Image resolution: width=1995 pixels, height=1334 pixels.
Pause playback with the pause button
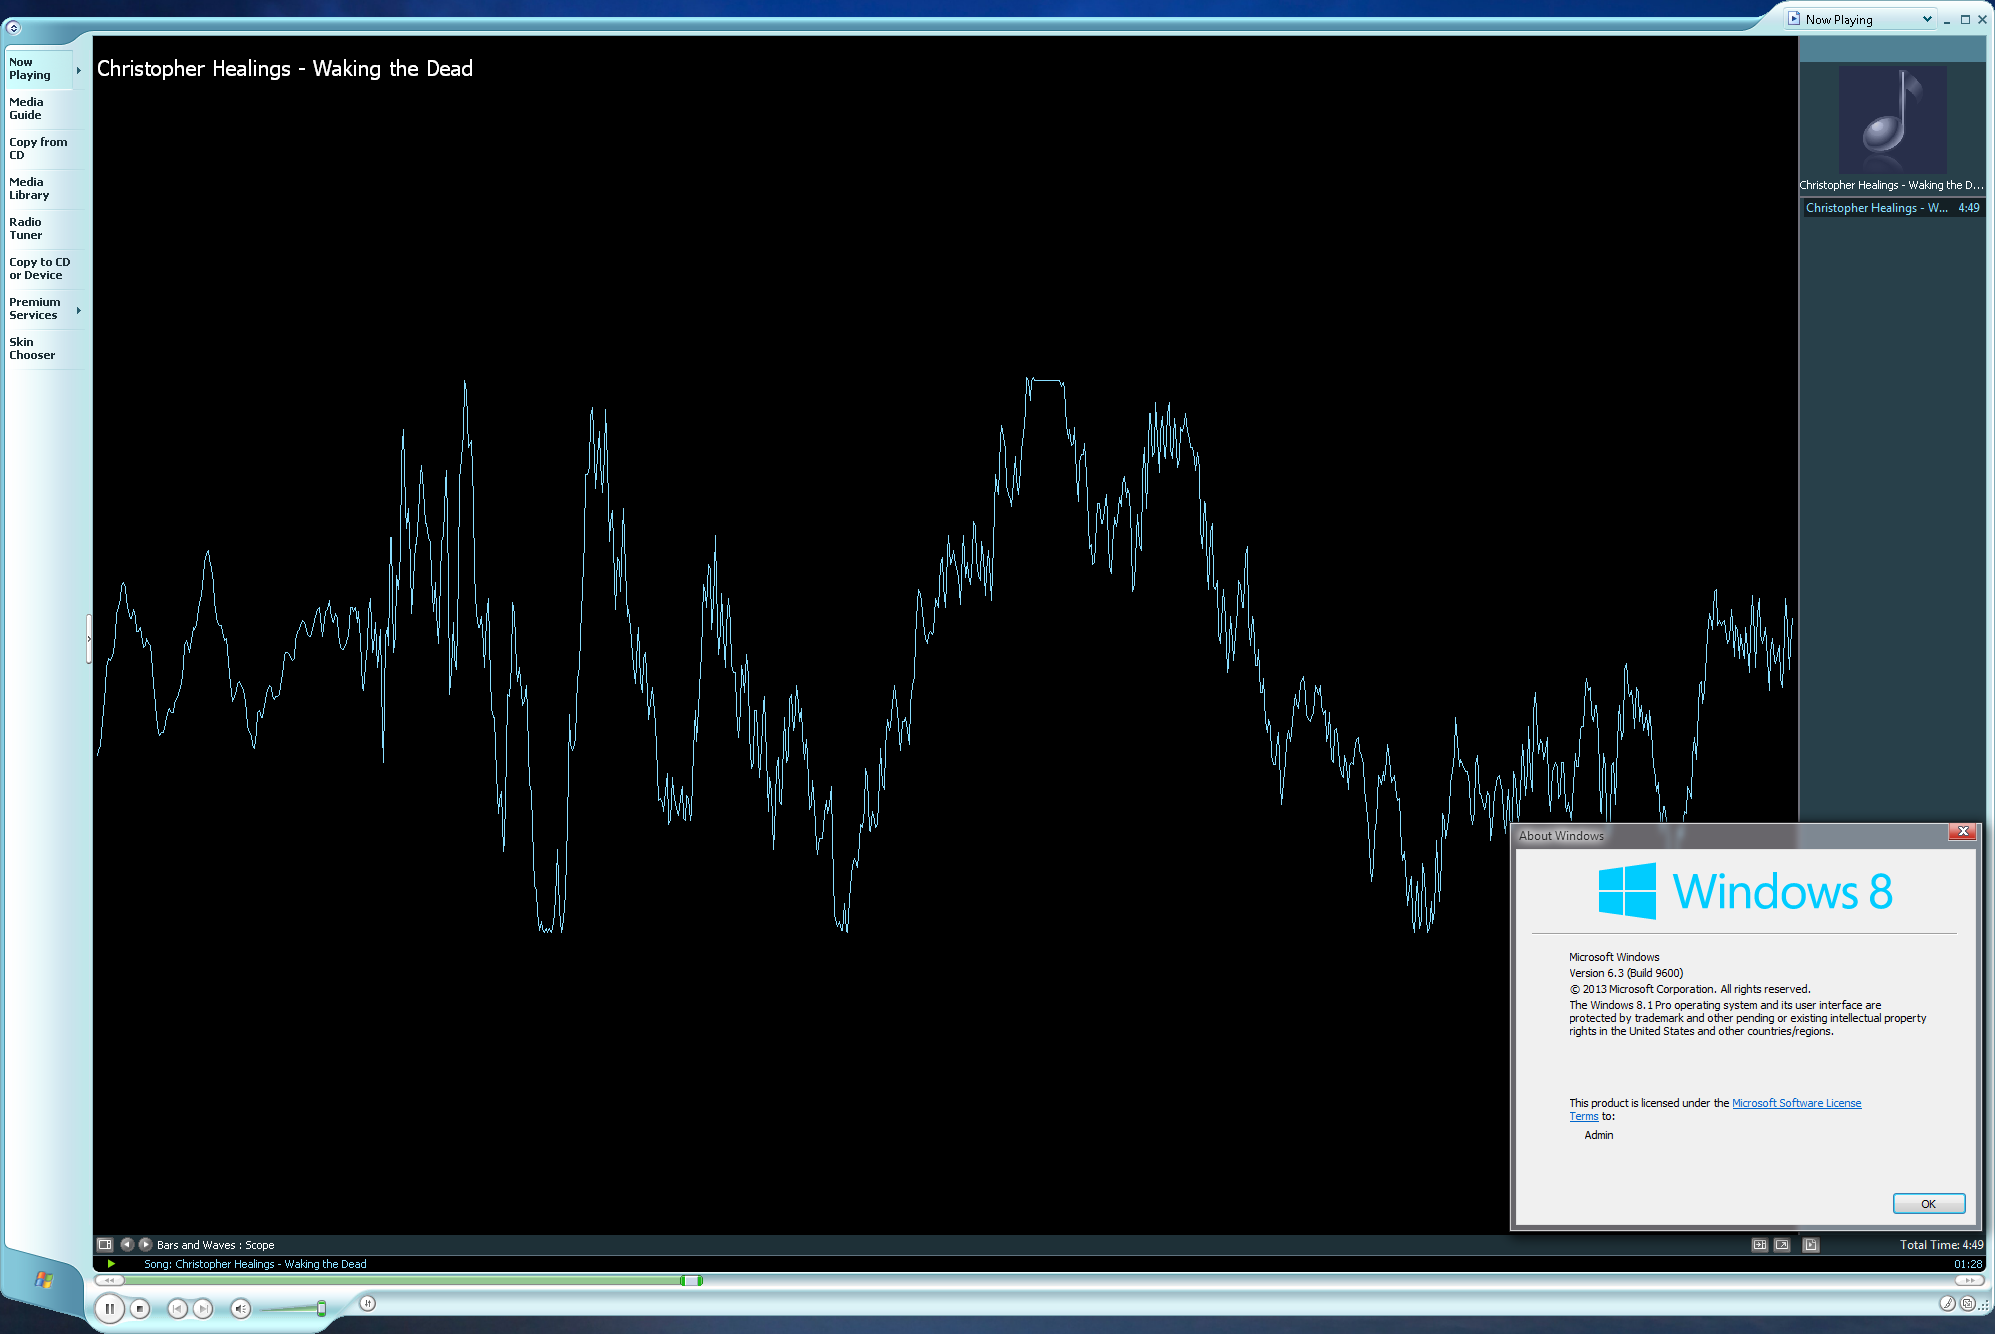pyautogui.click(x=109, y=1308)
